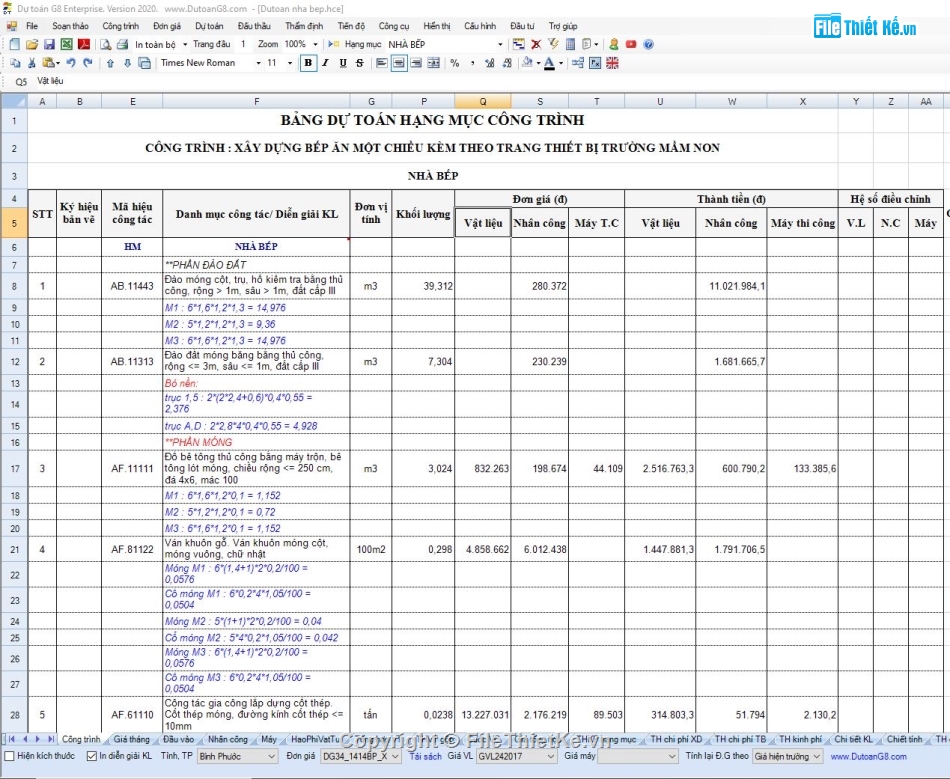The image size is (950, 779).
Task: Open the Giá VL GVL242017 dropdown
Action: [517, 757]
